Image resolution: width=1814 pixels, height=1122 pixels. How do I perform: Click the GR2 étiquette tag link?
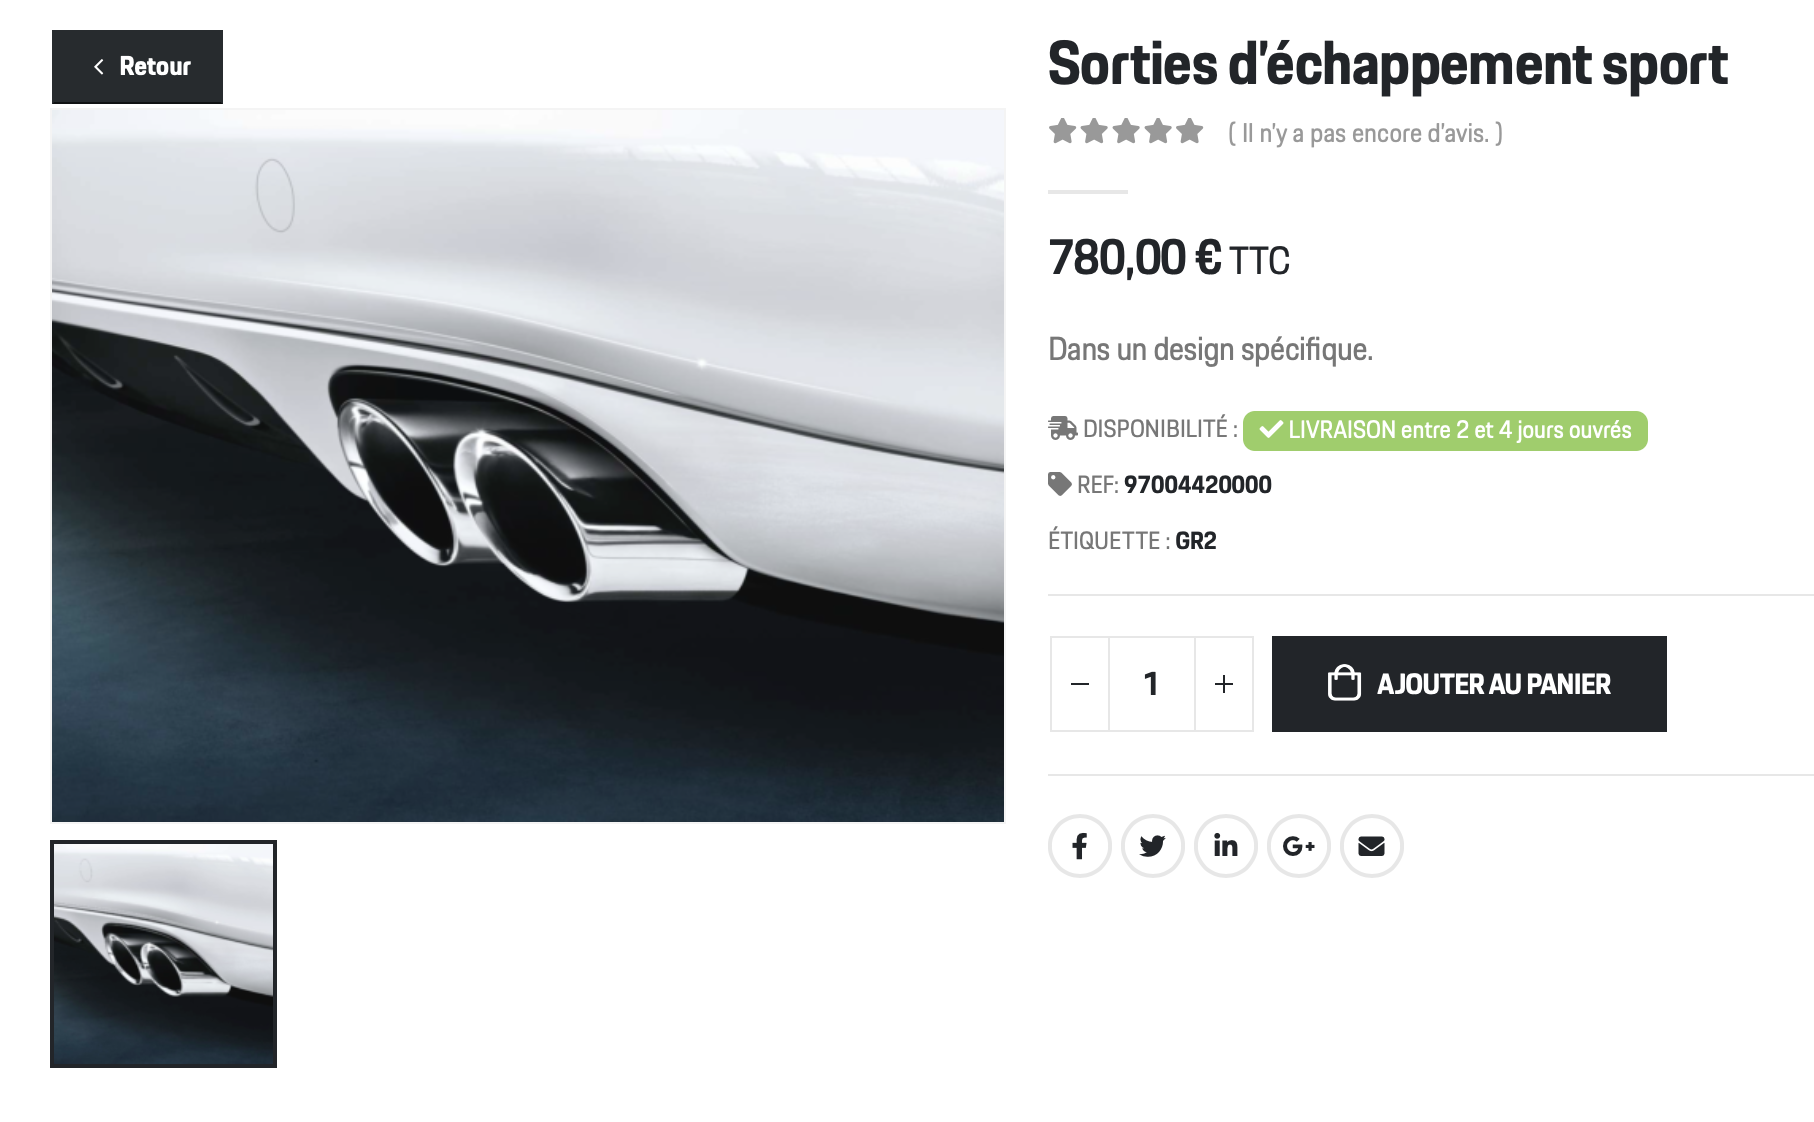click(1196, 541)
